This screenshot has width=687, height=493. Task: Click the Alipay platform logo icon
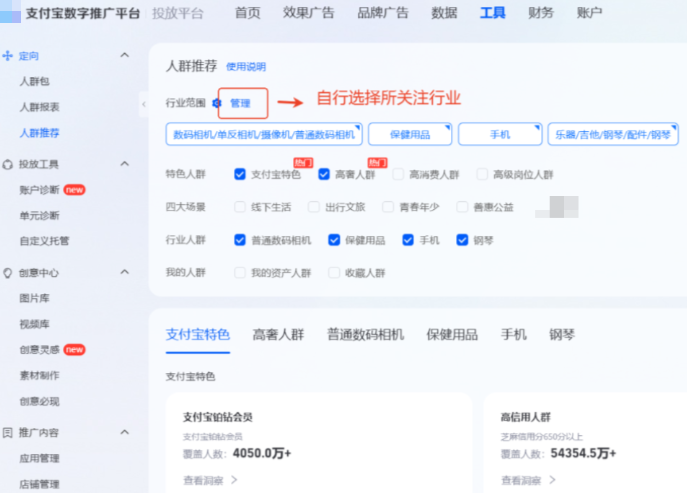pos(10,12)
